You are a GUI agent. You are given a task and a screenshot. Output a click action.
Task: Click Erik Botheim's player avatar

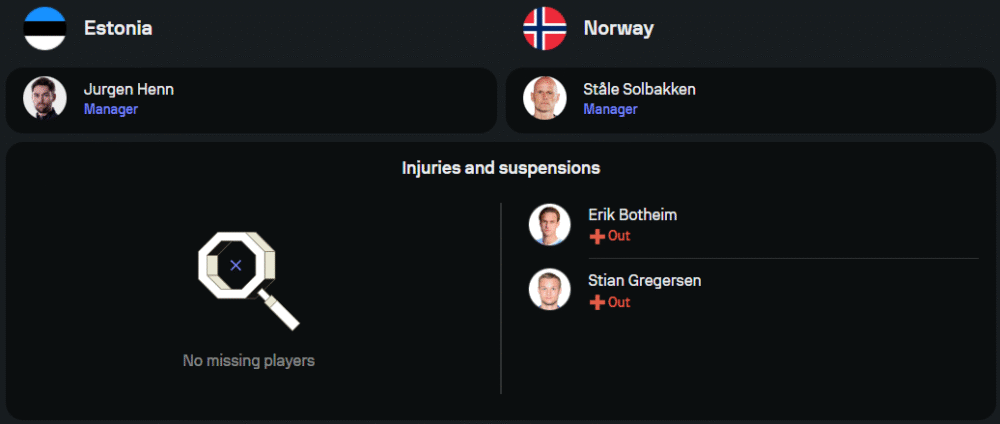click(549, 225)
